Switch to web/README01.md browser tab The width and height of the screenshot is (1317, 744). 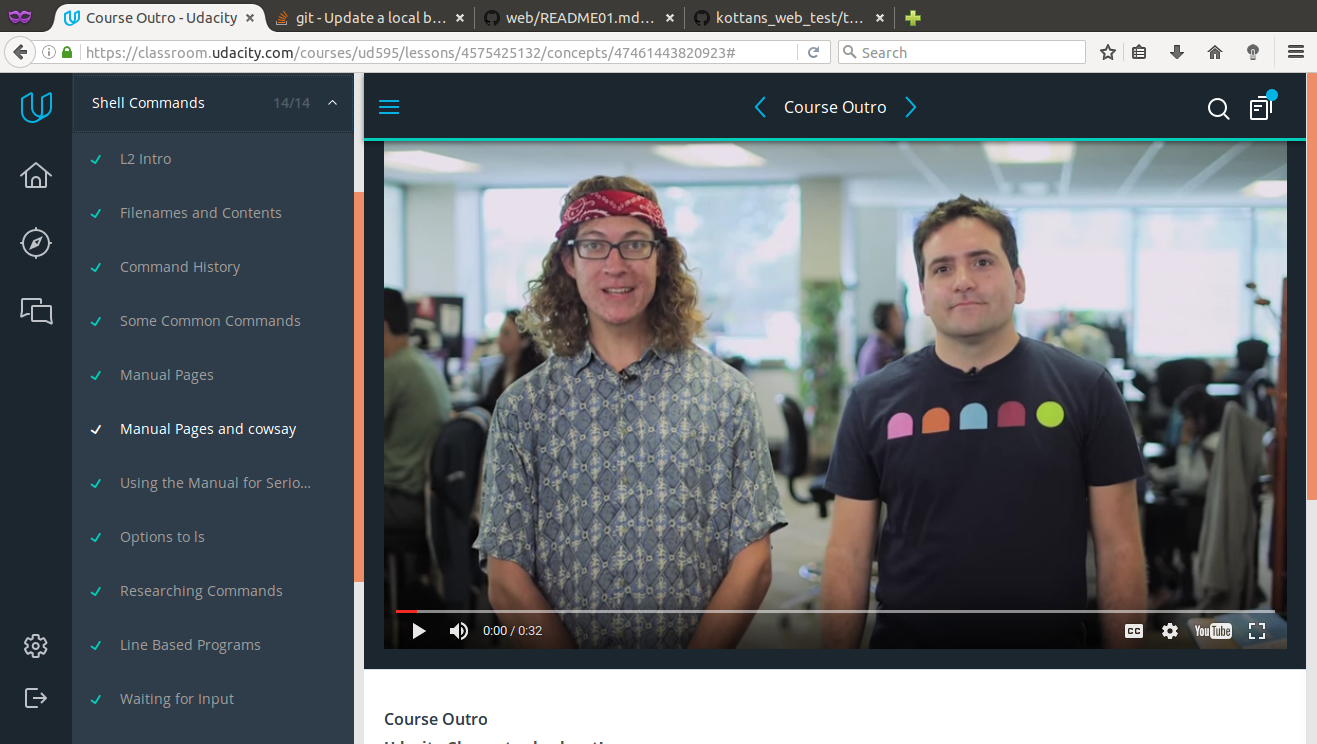click(x=580, y=18)
